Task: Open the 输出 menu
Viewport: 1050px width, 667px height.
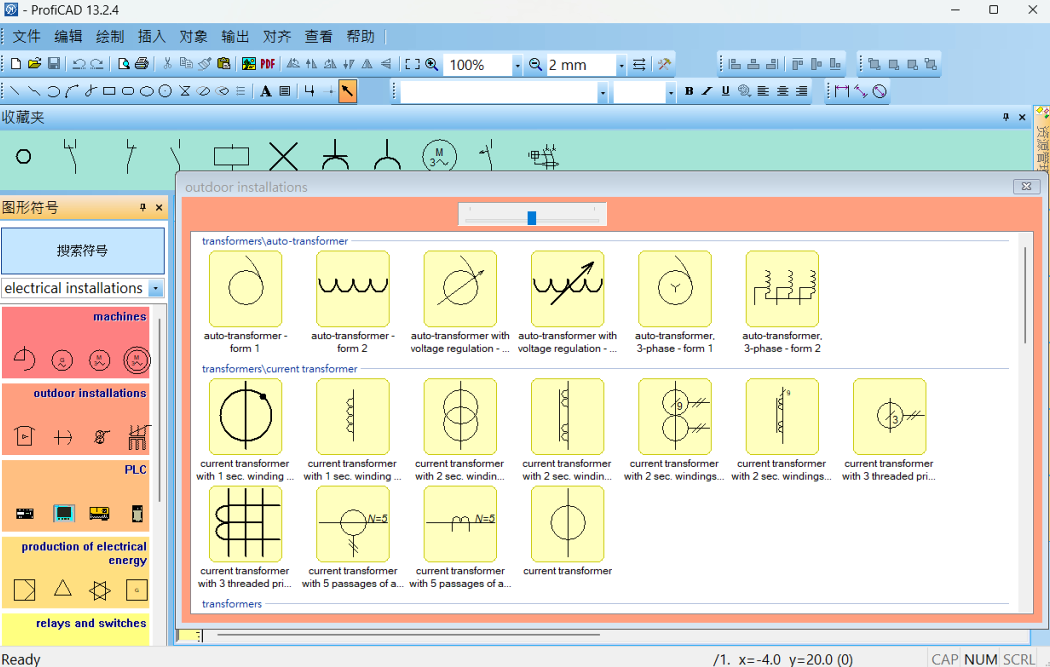Action: [235, 37]
